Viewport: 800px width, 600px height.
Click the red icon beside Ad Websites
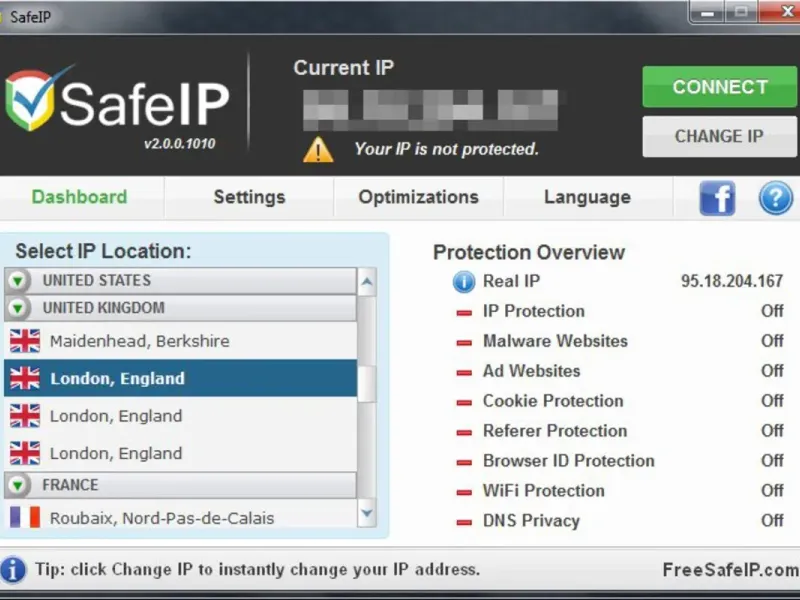pos(464,372)
